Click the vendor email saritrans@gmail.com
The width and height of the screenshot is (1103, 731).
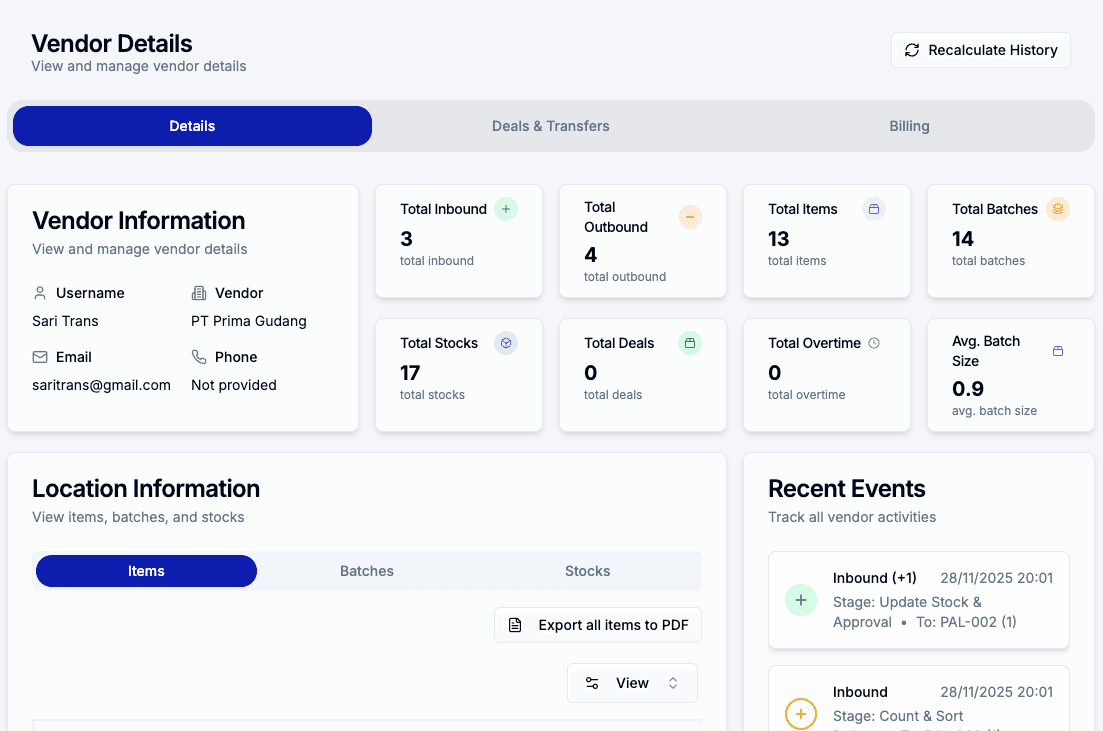(101, 384)
